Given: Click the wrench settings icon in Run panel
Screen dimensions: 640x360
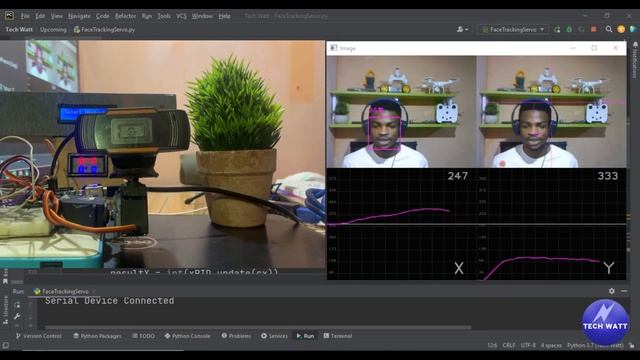Looking at the screenshot, I should 17,316.
